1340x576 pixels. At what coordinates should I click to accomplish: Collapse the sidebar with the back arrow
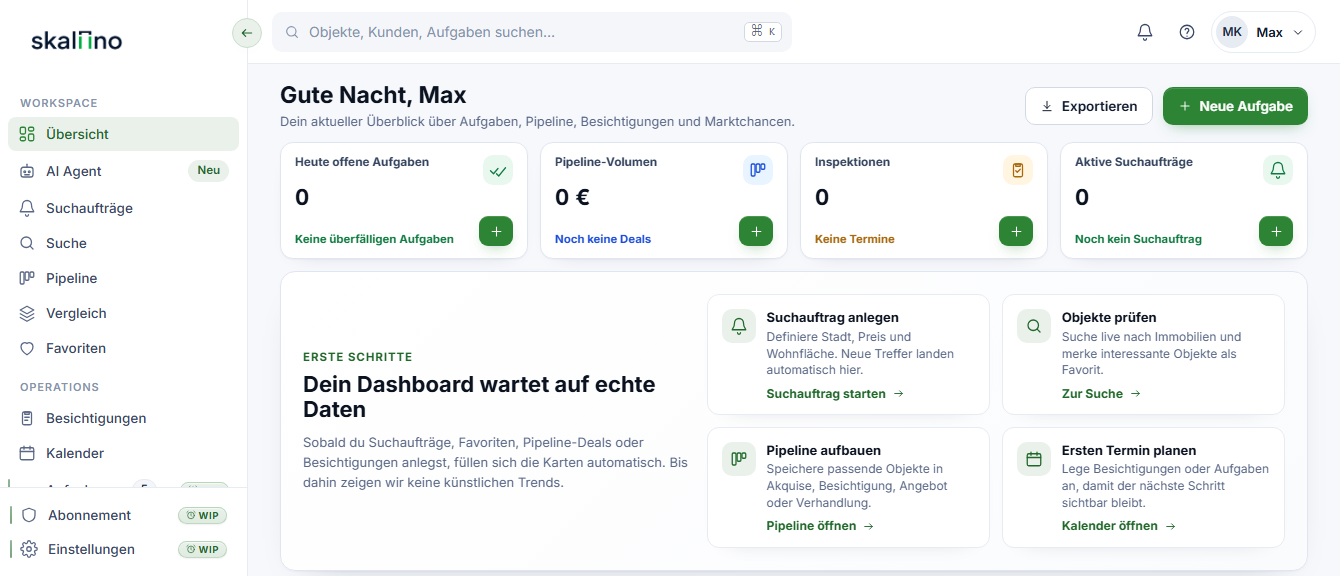[247, 33]
